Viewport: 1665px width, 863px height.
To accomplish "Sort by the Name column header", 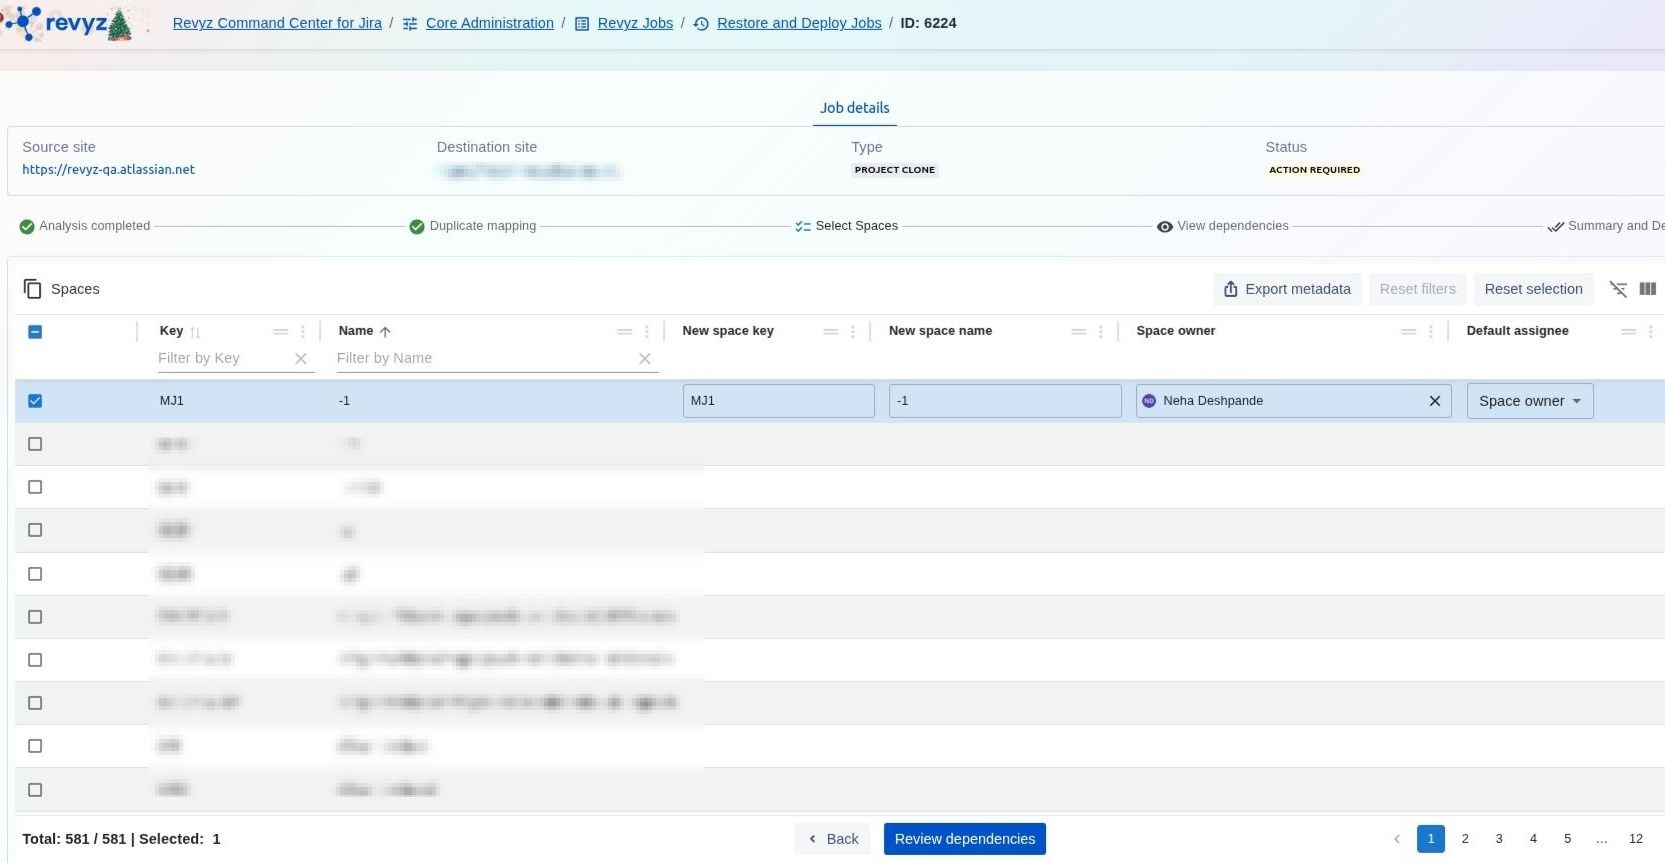I will coord(356,331).
